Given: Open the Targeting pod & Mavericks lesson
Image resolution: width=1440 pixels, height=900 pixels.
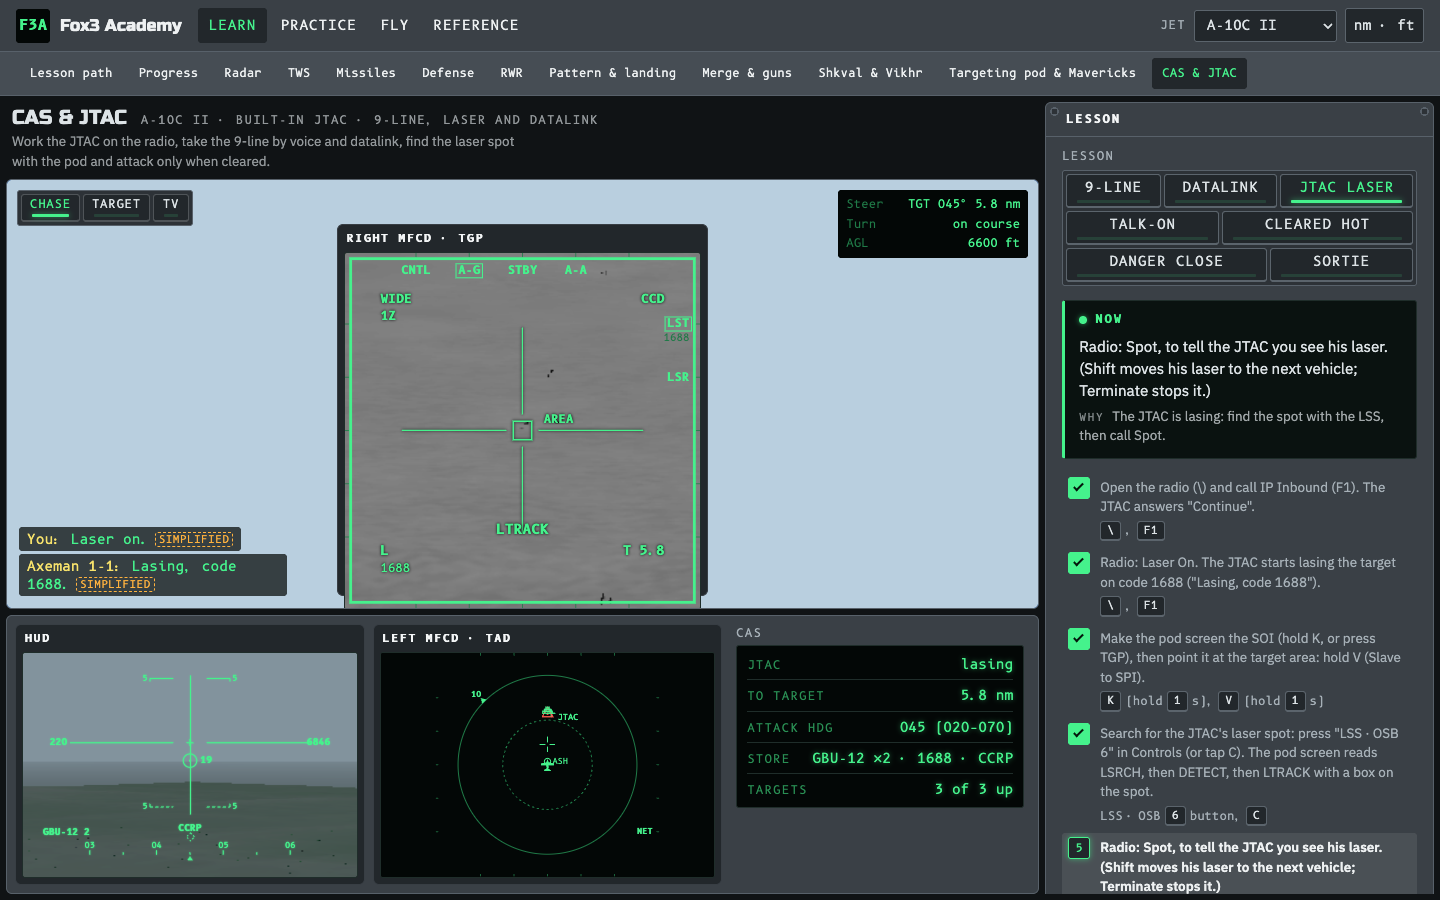Looking at the screenshot, I should tap(1042, 73).
